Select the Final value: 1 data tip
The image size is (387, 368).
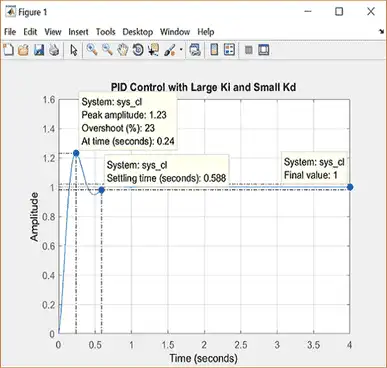[314, 168]
